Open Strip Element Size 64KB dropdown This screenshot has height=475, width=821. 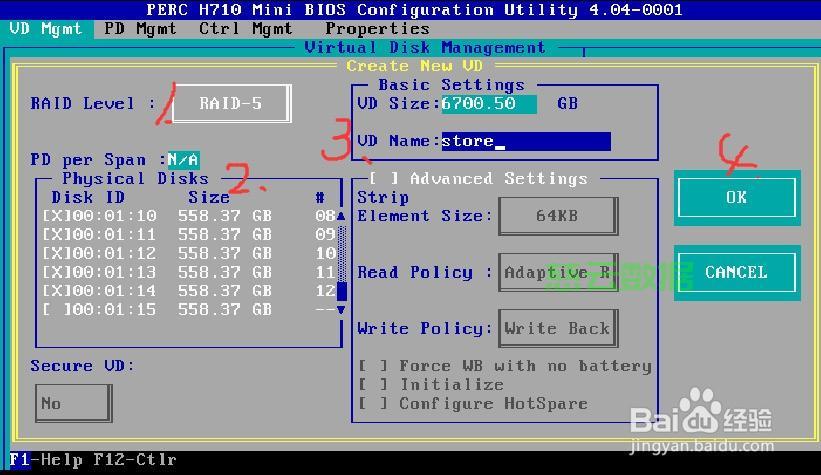[555, 216]
